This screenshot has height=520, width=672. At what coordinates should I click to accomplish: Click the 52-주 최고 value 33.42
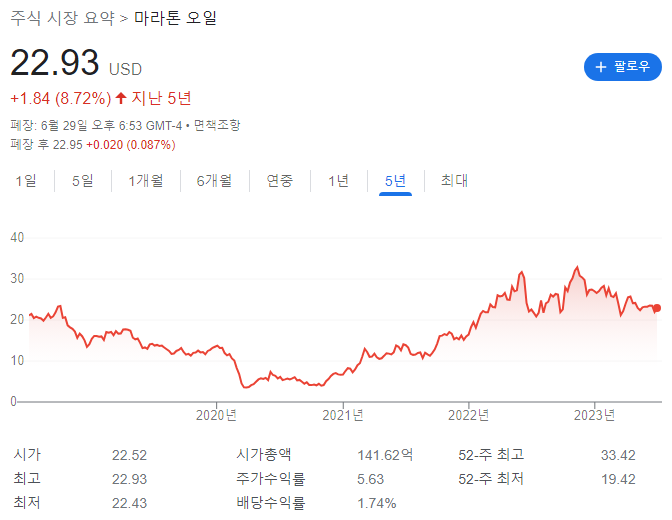pos(618,455)
